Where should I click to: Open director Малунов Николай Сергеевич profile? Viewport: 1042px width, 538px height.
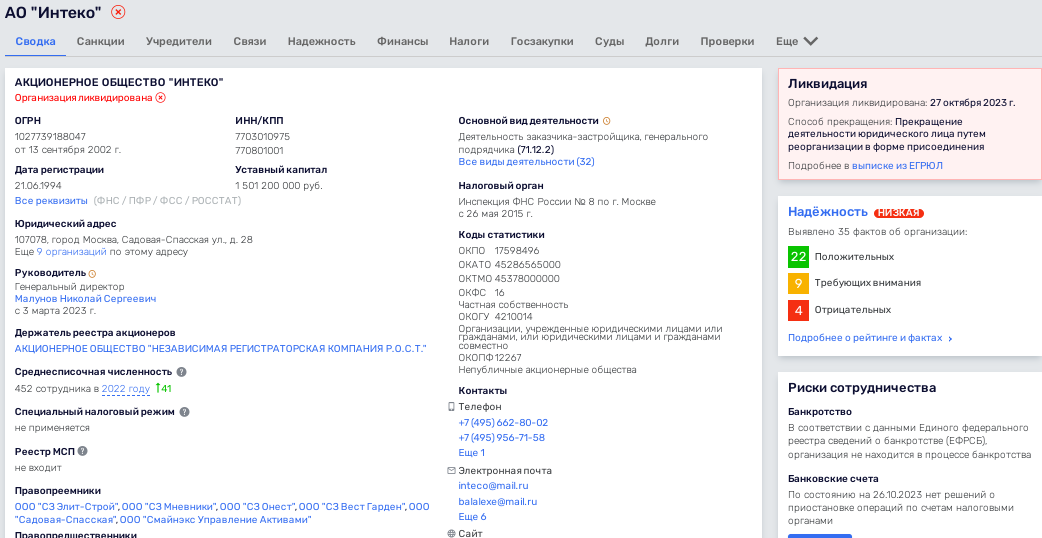click(x=85, y=299)
